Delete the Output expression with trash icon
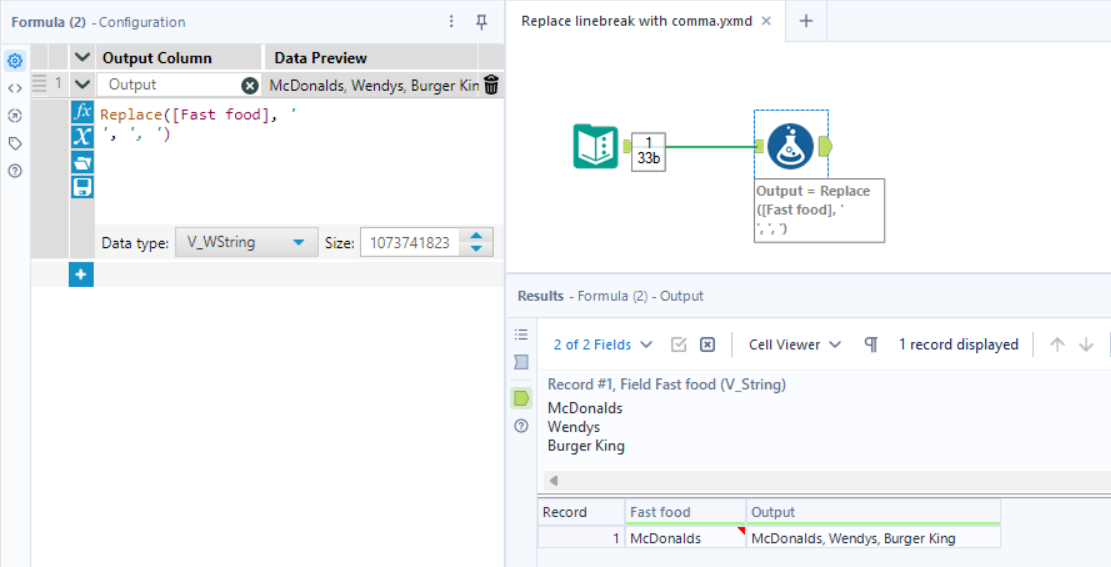Viewport: 1111px width, 567px height. (491, 85)
